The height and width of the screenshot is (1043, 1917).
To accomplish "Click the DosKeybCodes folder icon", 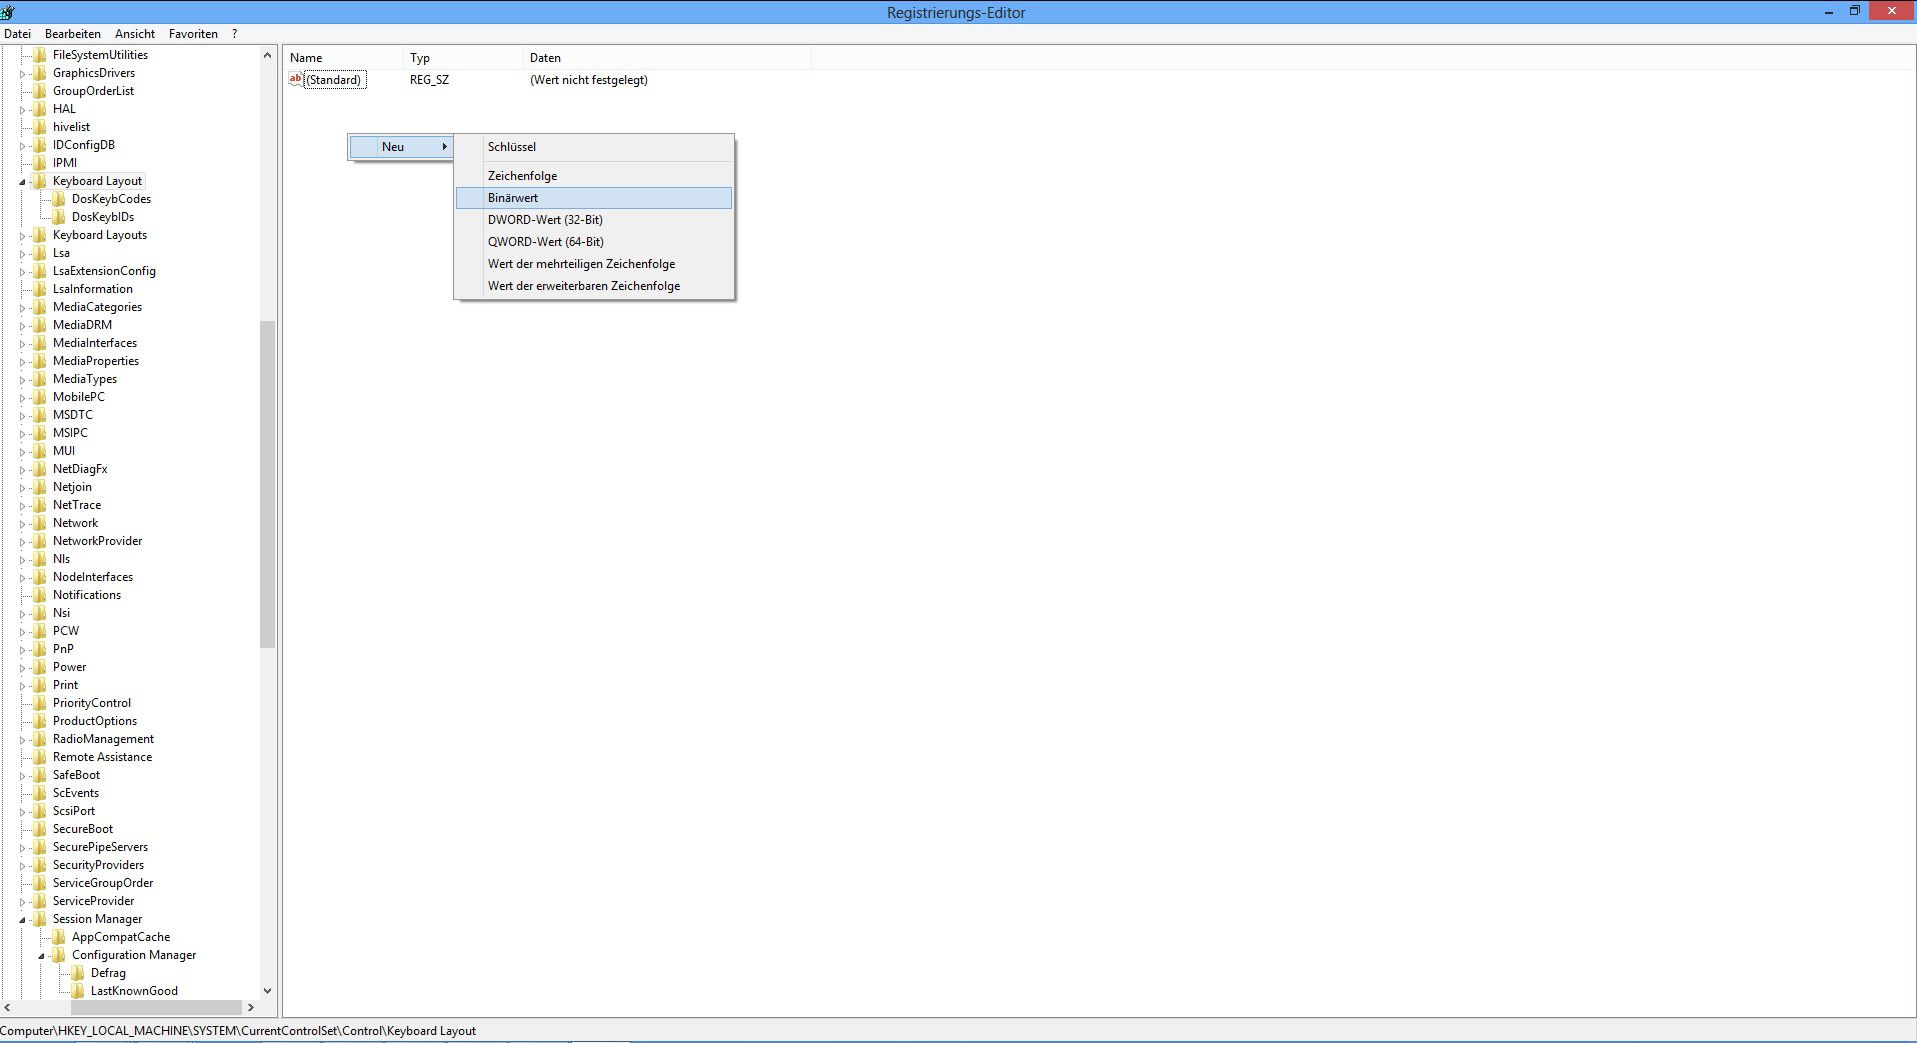I will pos(59,199).
